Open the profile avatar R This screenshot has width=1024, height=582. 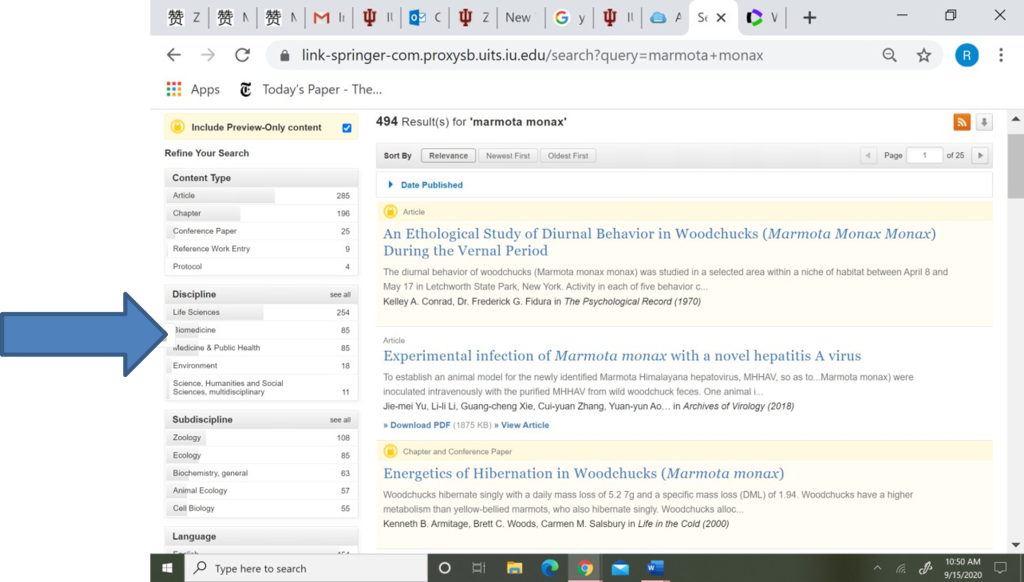click(x=967, y=56)
